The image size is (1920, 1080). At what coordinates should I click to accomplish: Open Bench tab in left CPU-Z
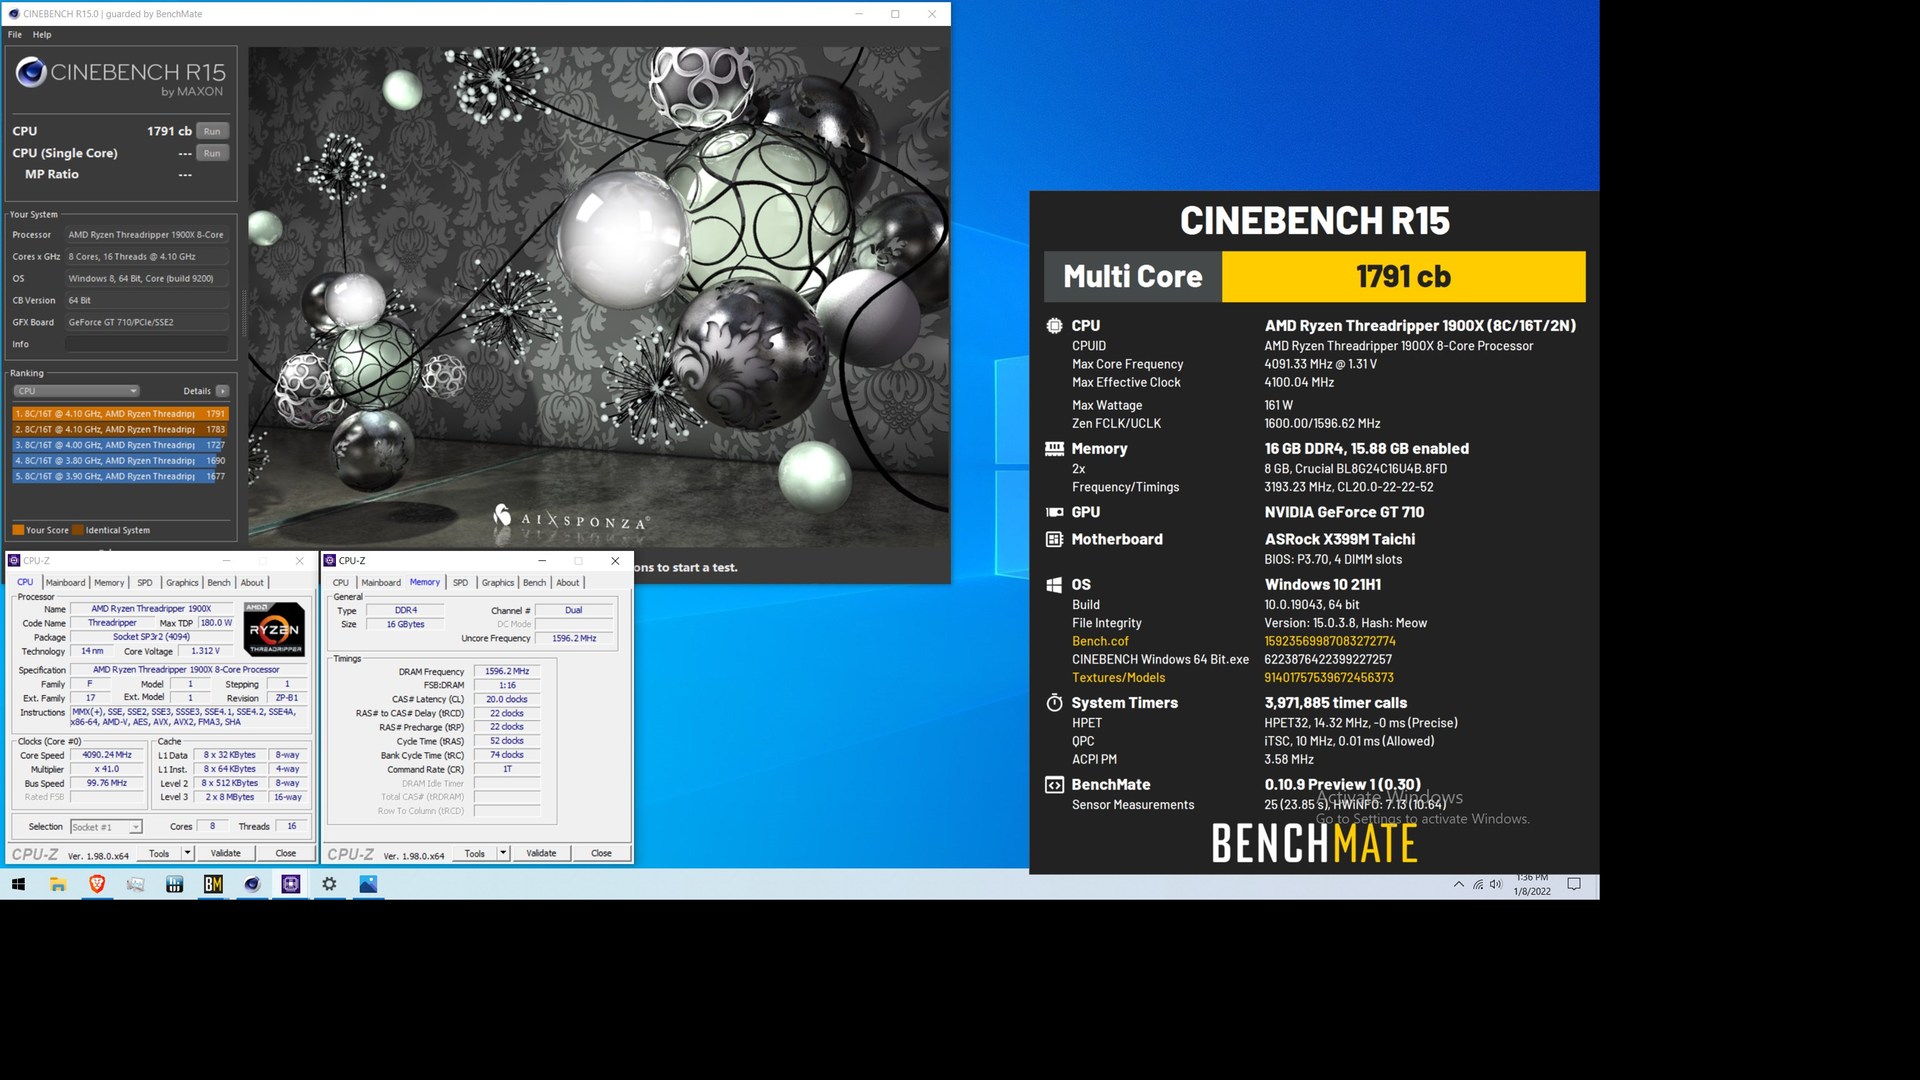click(x=219, y=583)
